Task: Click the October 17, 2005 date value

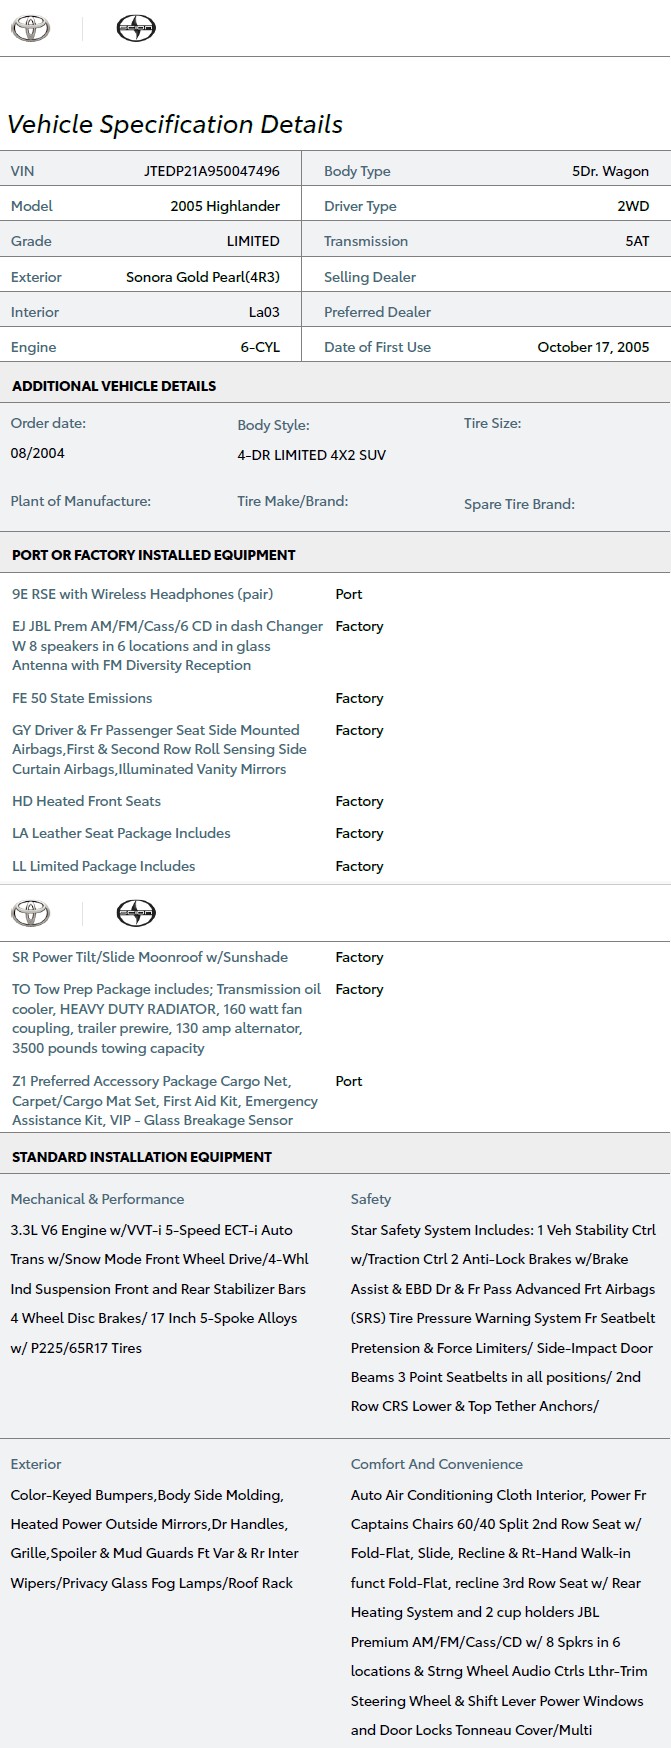Action: pos(593,347)
